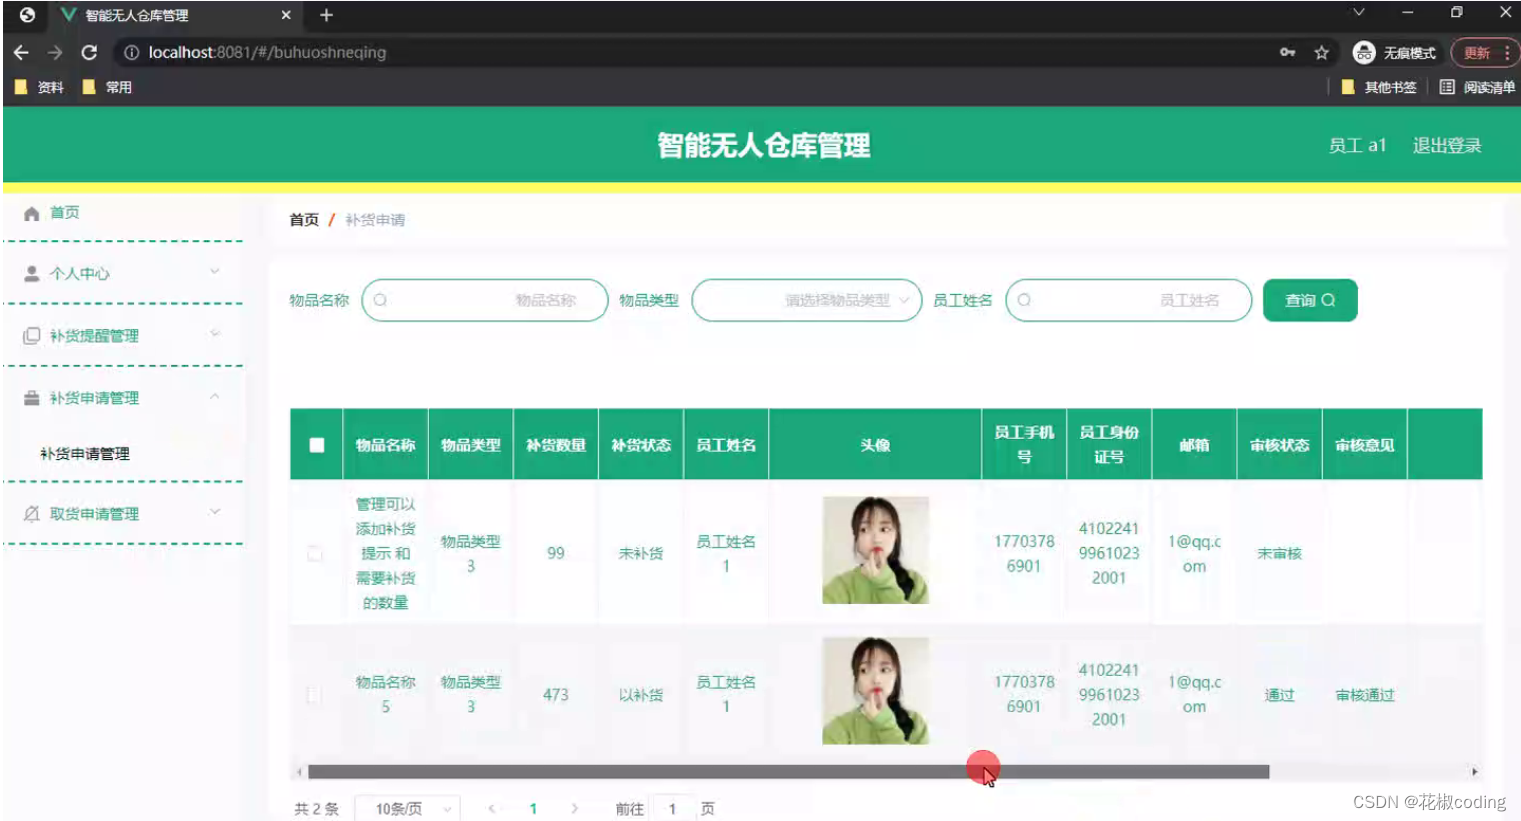This screenshot has width=1521, height=821.
Task: Close the 智能无人仓库管理 browser tab
Action: pyautogui.click(x=286, y=15)
